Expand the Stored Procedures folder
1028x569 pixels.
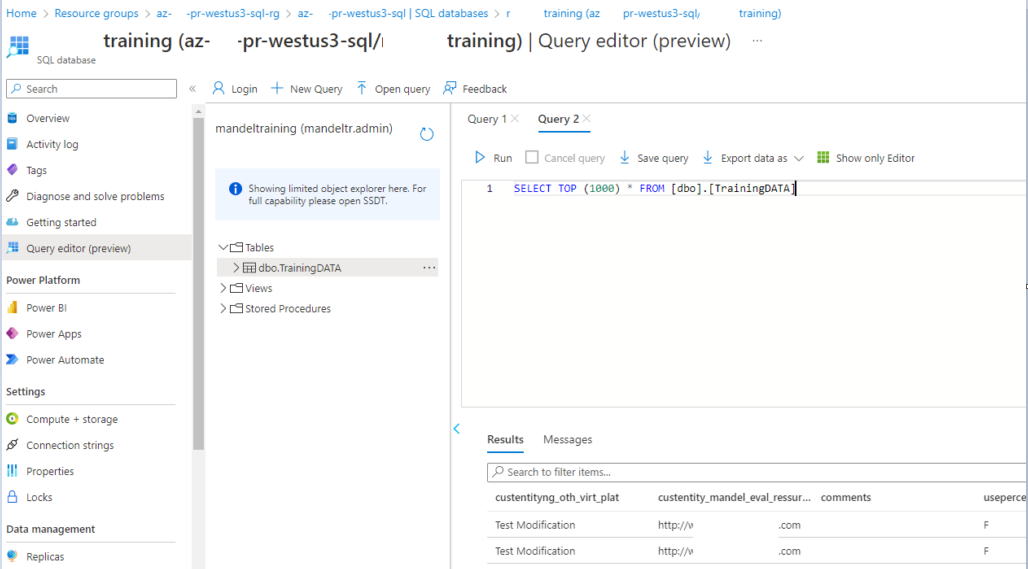point(223,308)
